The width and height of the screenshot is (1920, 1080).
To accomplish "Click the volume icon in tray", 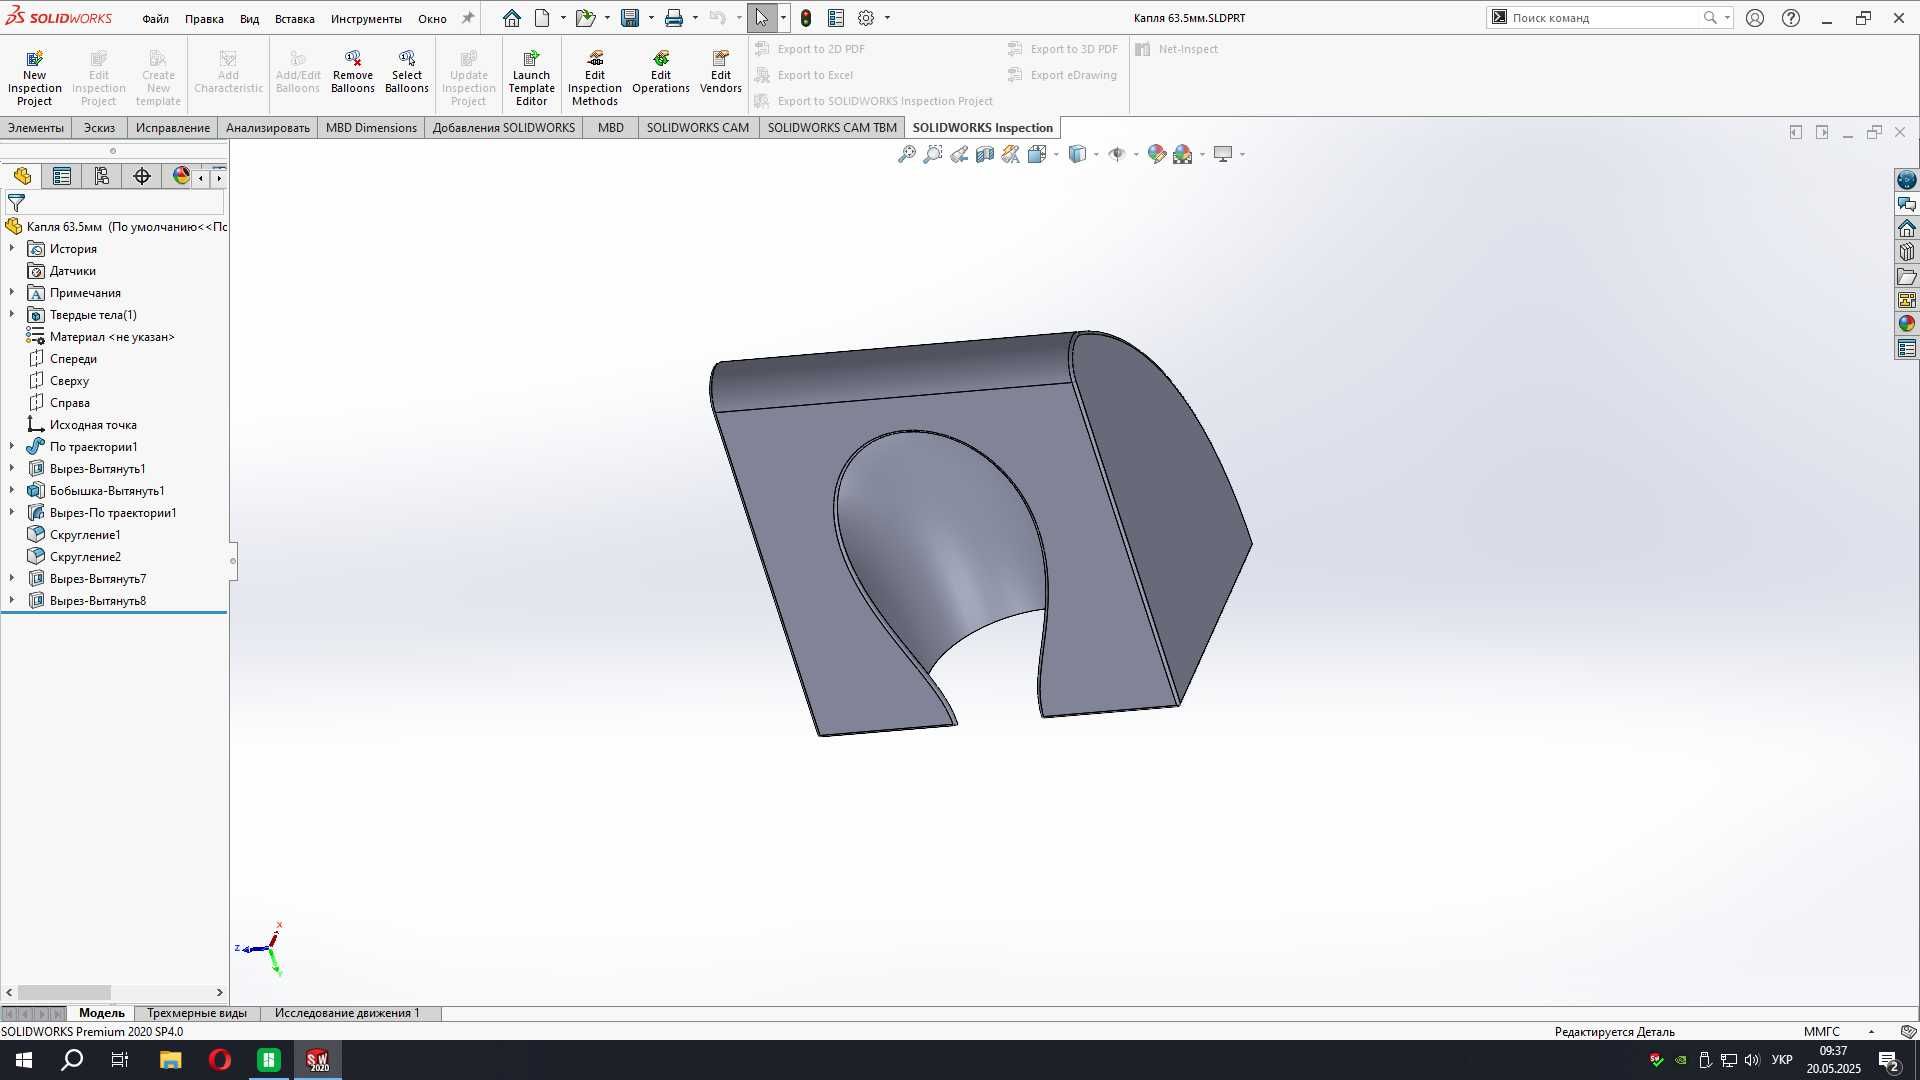I will (x=1752, y=1060).
